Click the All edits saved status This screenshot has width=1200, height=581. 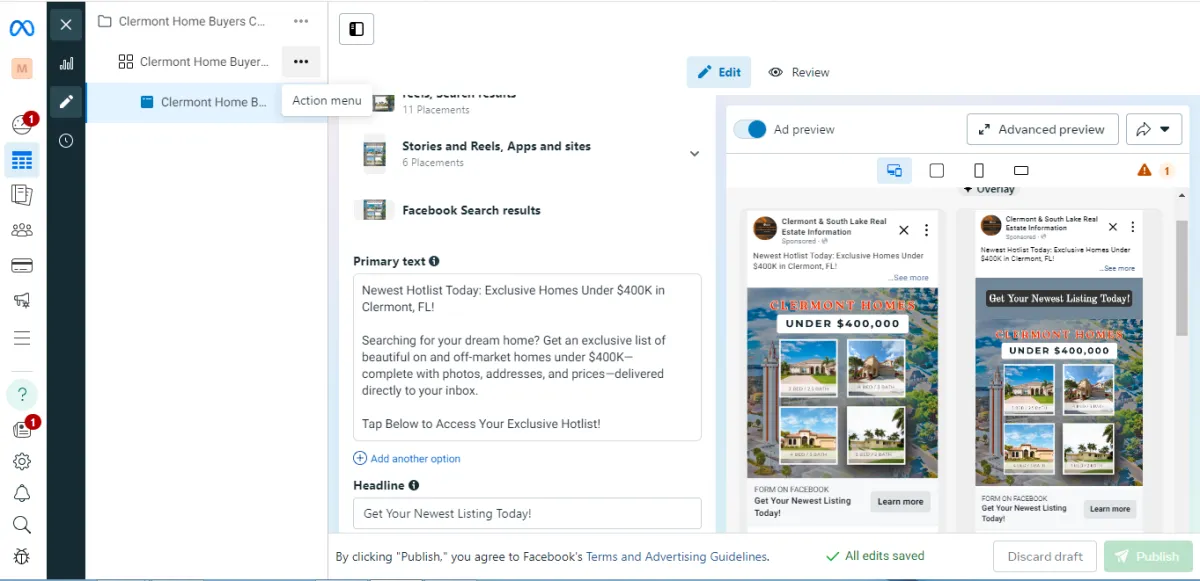pos(874,556)
